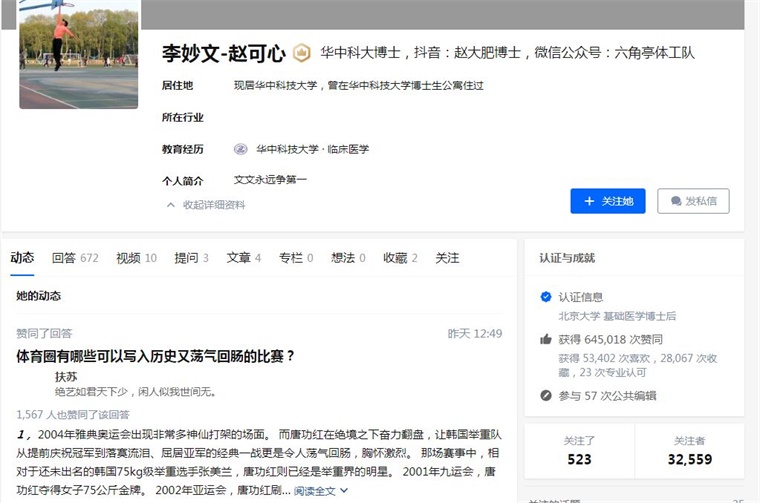The width and height of the screenshot is (760, 503).
Task: Follow the user with 关注她 button
Action: 608,201
